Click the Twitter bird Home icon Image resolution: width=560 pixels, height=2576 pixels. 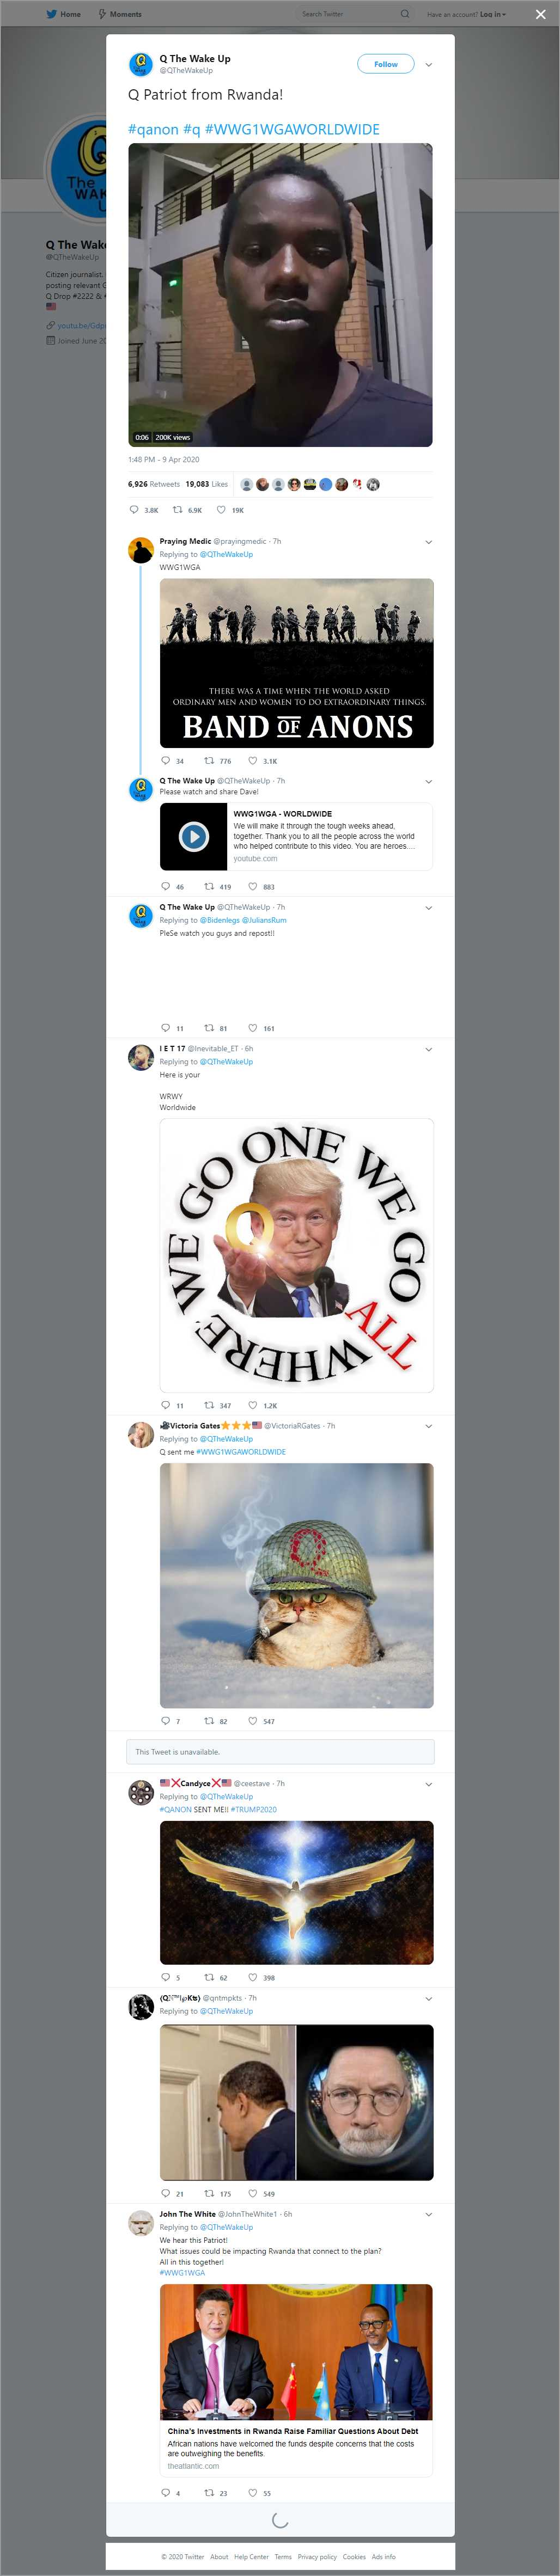52,14
